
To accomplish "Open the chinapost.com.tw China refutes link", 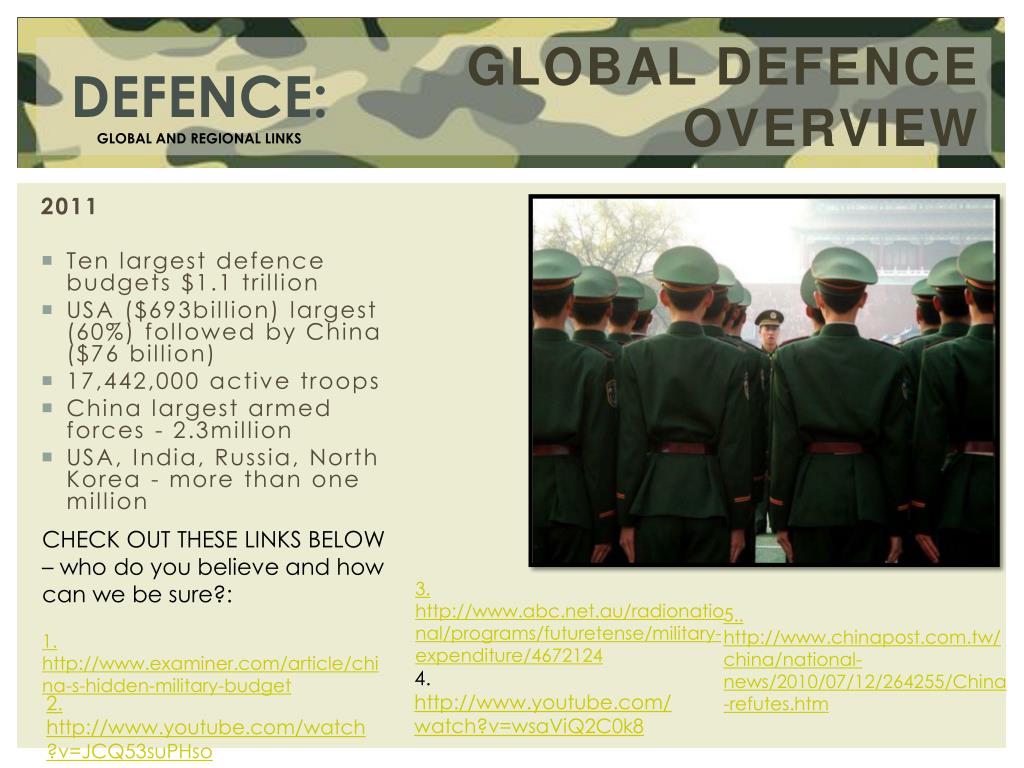I will point(865,671).
